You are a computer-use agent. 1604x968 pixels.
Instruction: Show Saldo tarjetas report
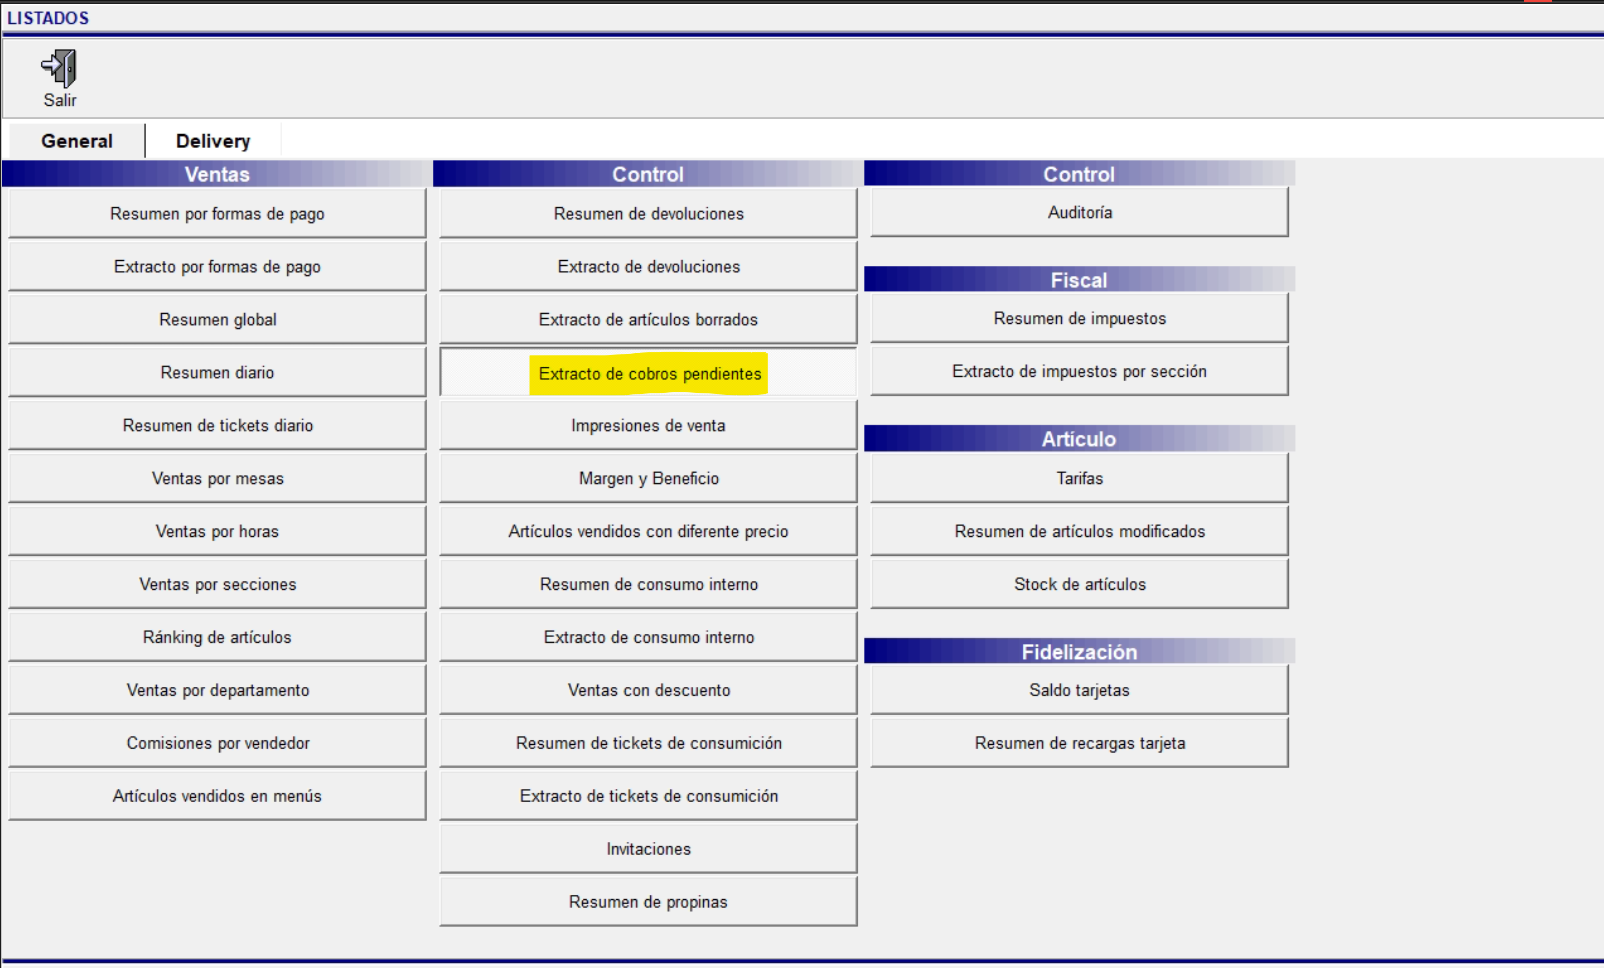[x=1079, y=690]
